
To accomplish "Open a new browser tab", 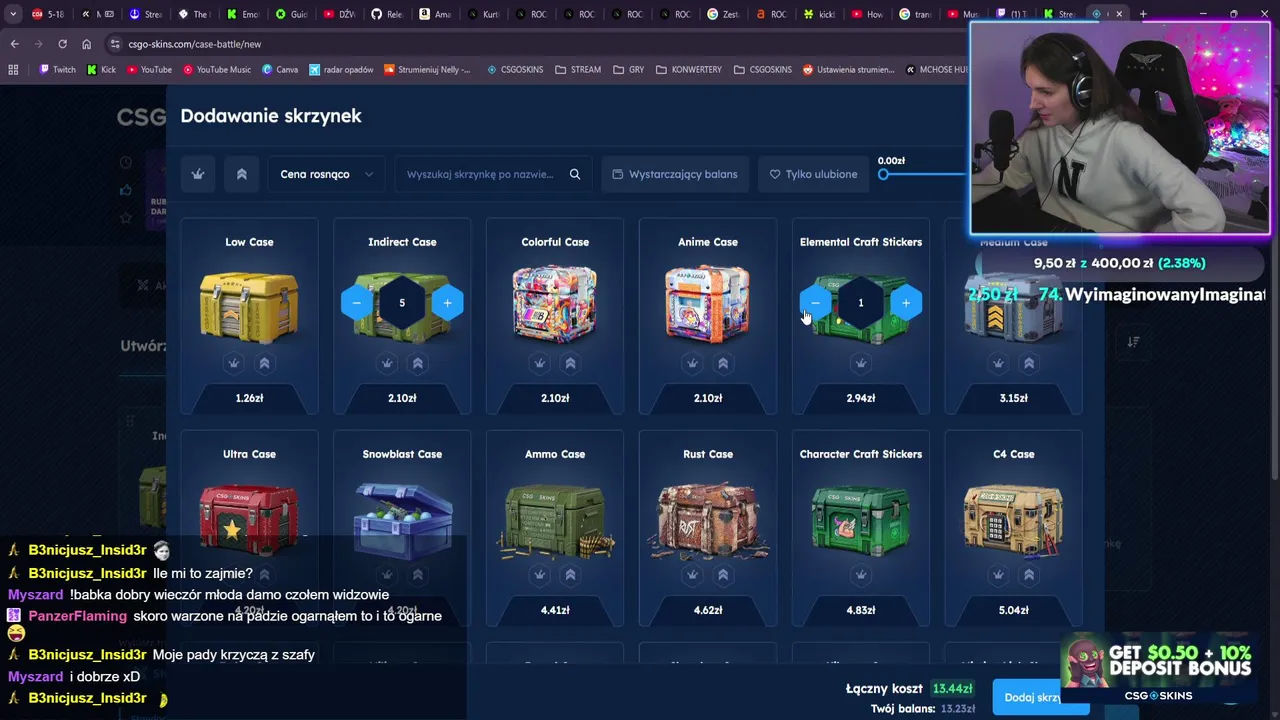I will click(x=1143, y=14).
